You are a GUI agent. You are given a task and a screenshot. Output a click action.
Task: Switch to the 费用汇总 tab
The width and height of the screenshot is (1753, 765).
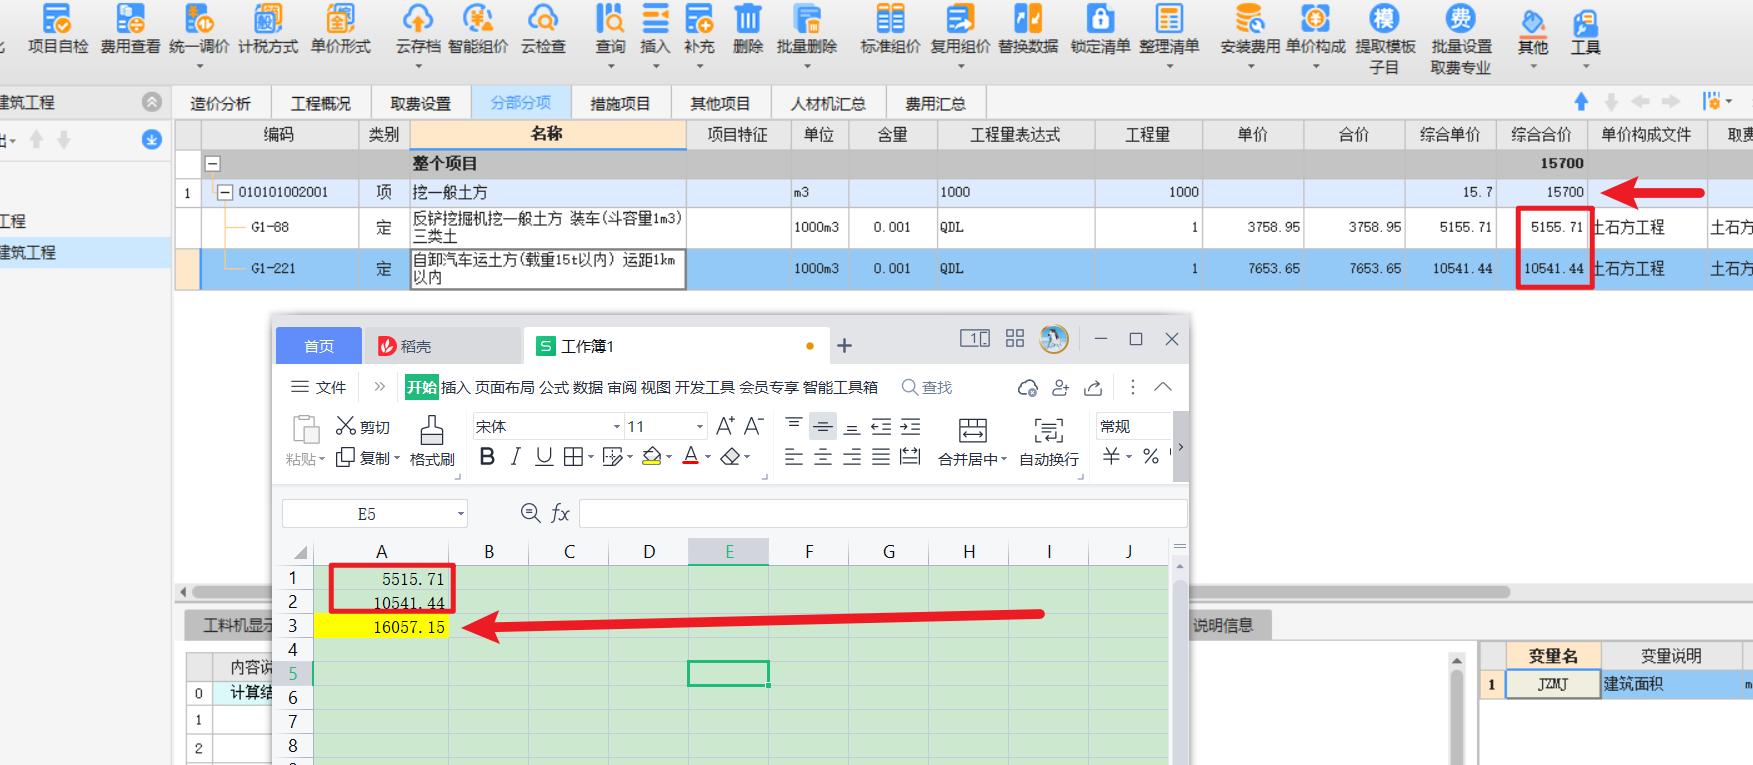click(x=935, y=104)
